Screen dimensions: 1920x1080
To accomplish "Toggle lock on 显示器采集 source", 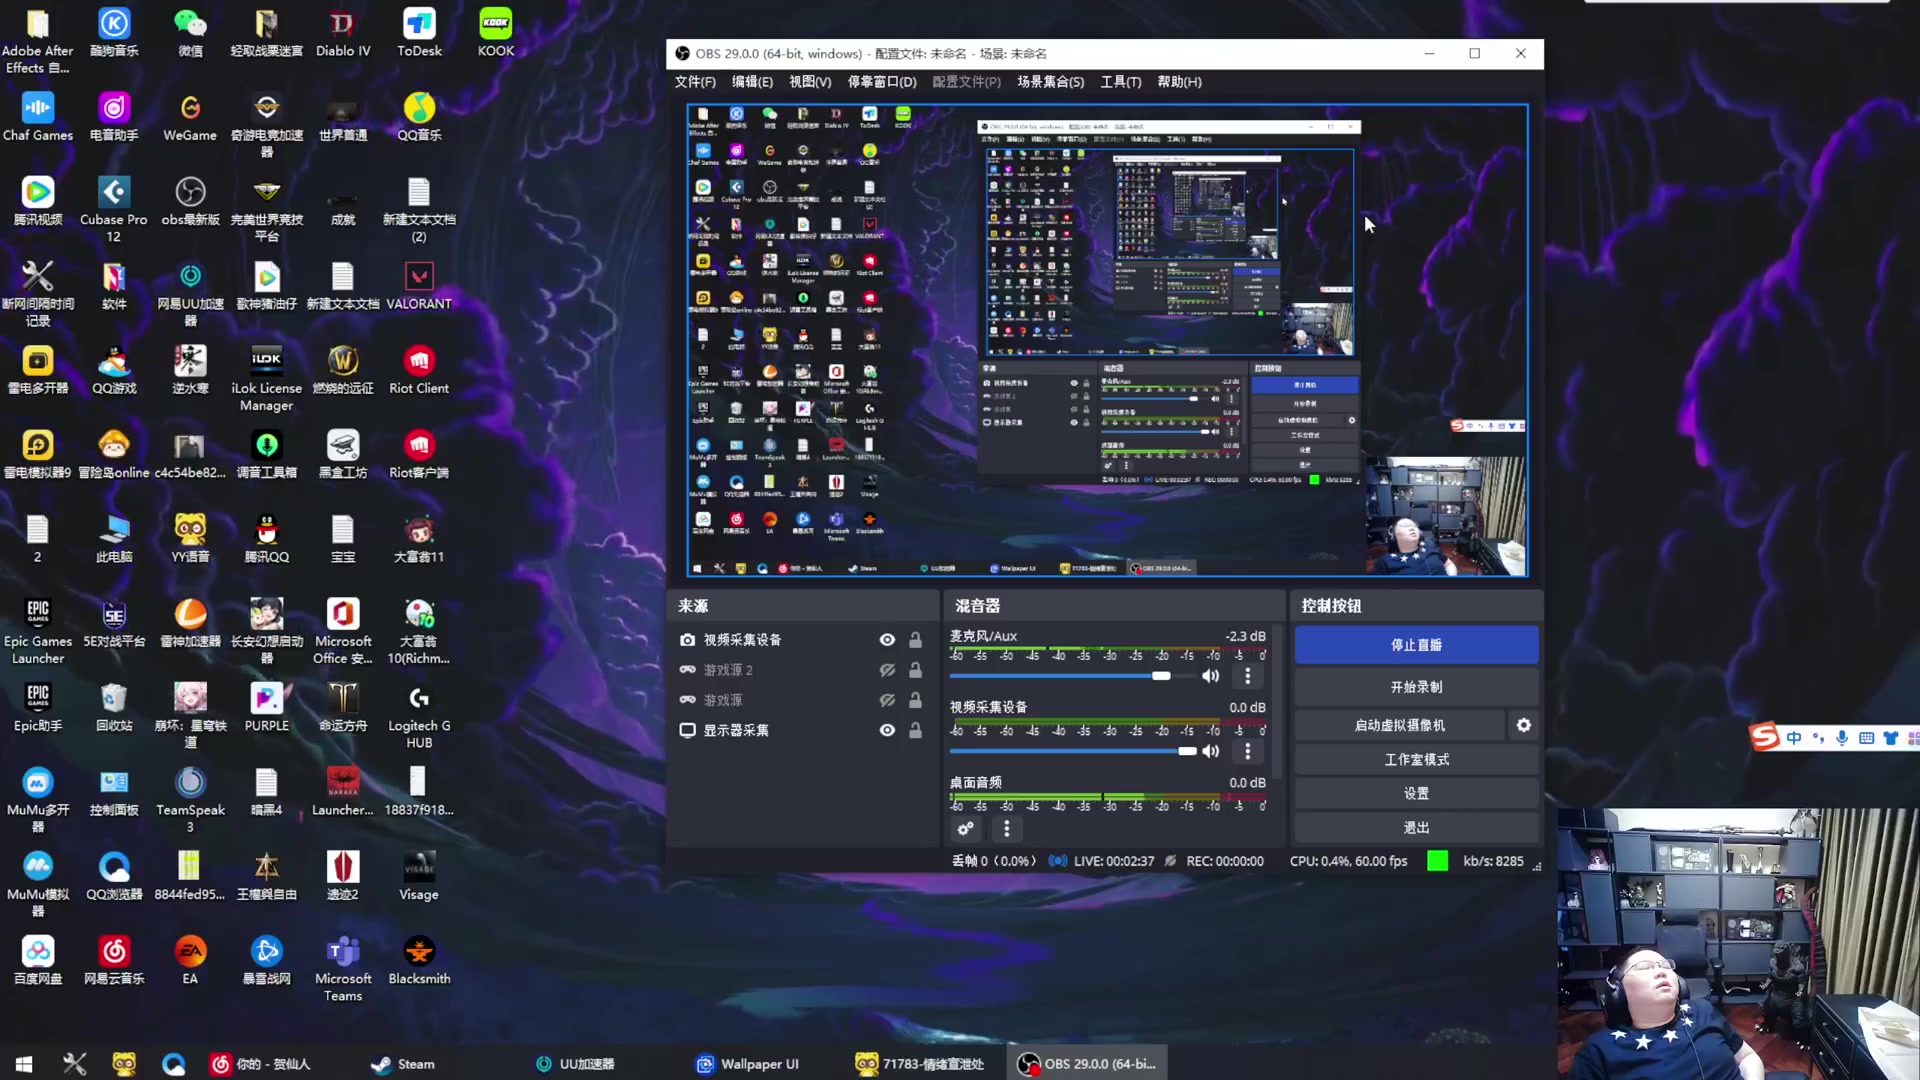I will tap(915, 730).
